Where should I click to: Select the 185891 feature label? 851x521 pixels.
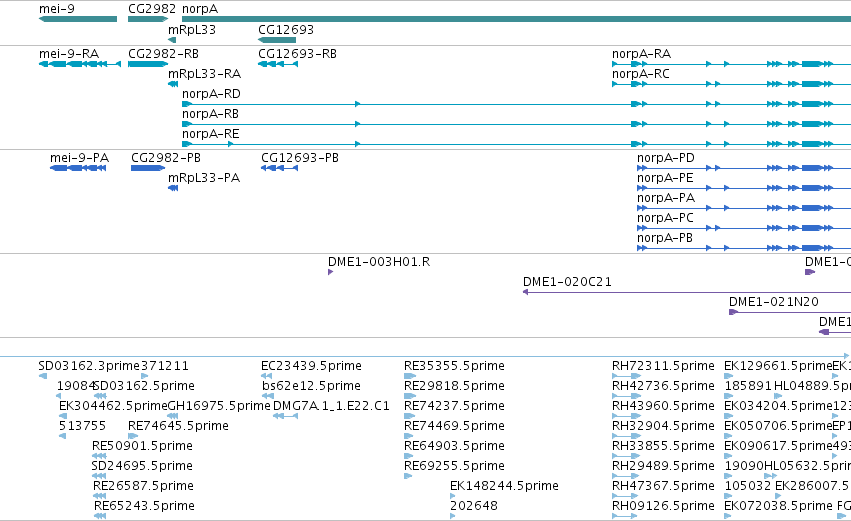(747, 386)
